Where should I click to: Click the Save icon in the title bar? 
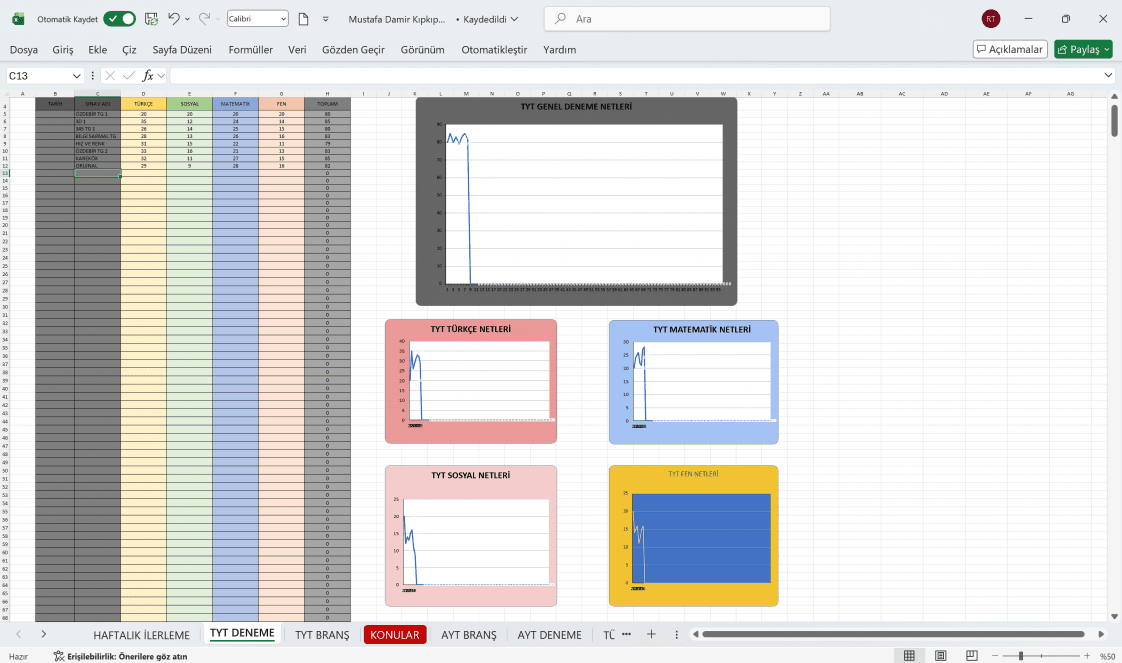click(x=151, y=19)
